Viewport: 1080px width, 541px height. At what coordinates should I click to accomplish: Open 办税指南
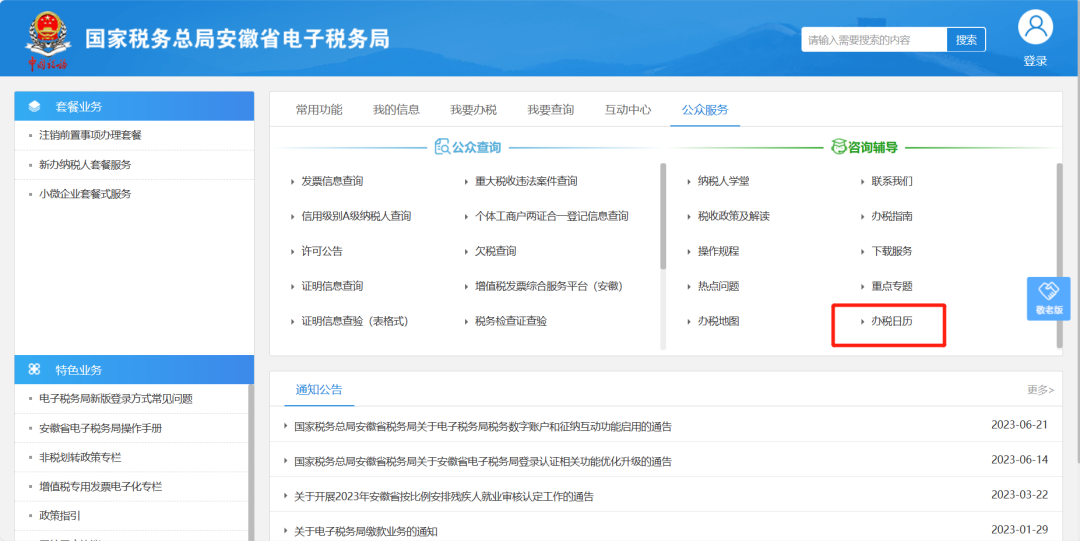point(892,216)
